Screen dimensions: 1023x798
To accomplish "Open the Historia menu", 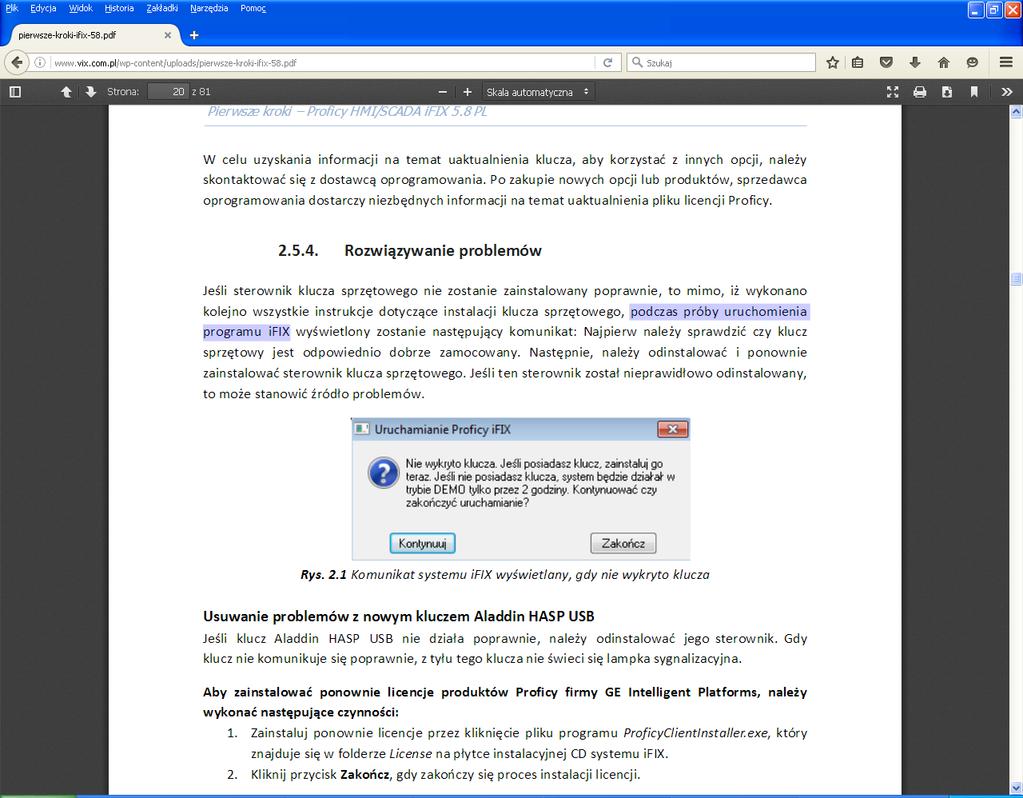I will coord(119,8).
